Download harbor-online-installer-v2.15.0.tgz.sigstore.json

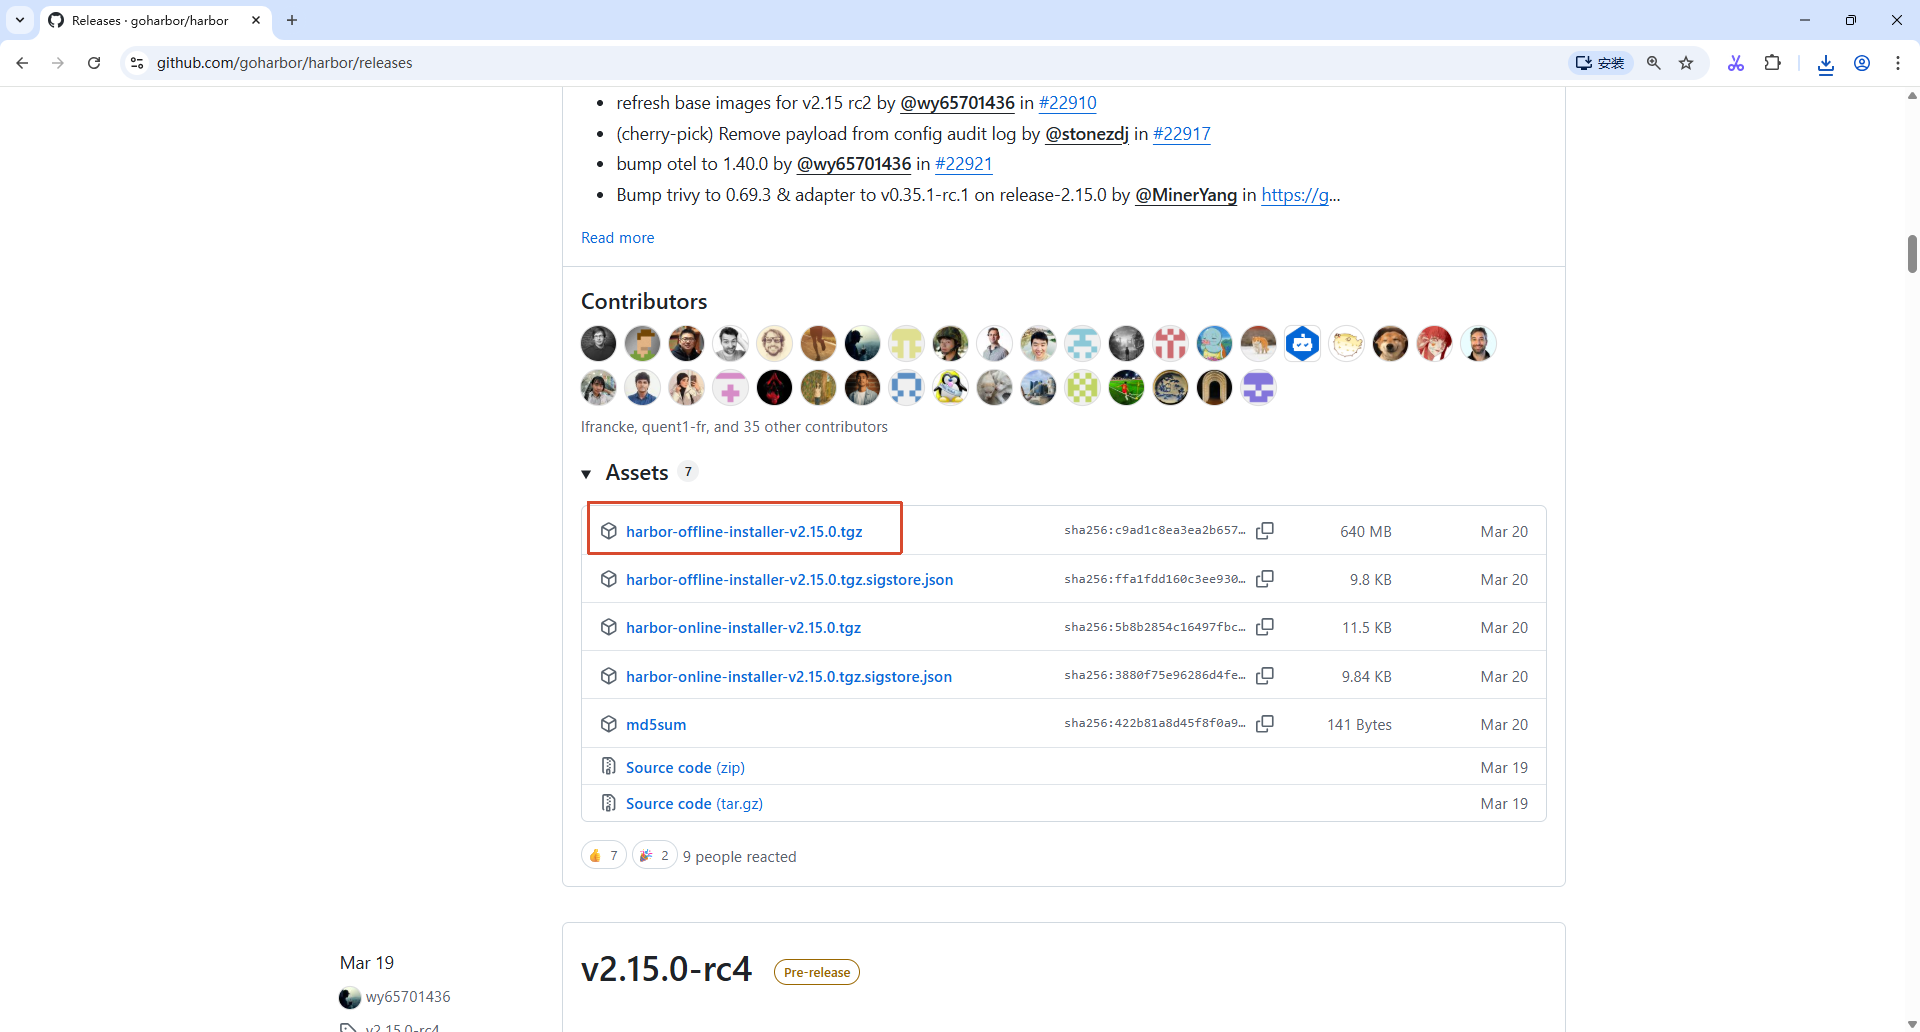789,677
